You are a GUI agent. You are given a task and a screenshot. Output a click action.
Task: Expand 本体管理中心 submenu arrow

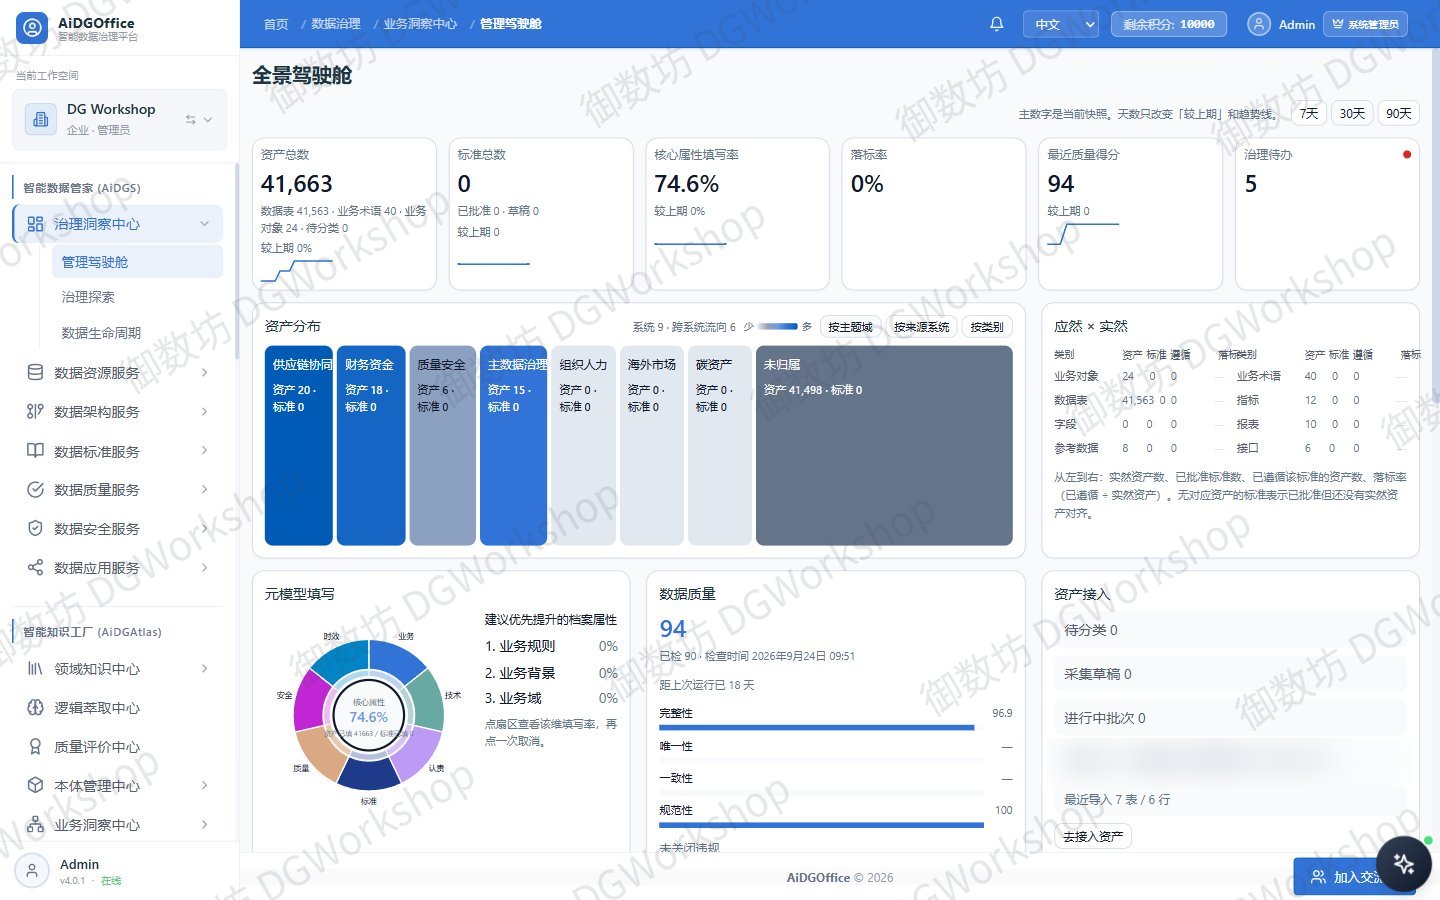point(205,785)
